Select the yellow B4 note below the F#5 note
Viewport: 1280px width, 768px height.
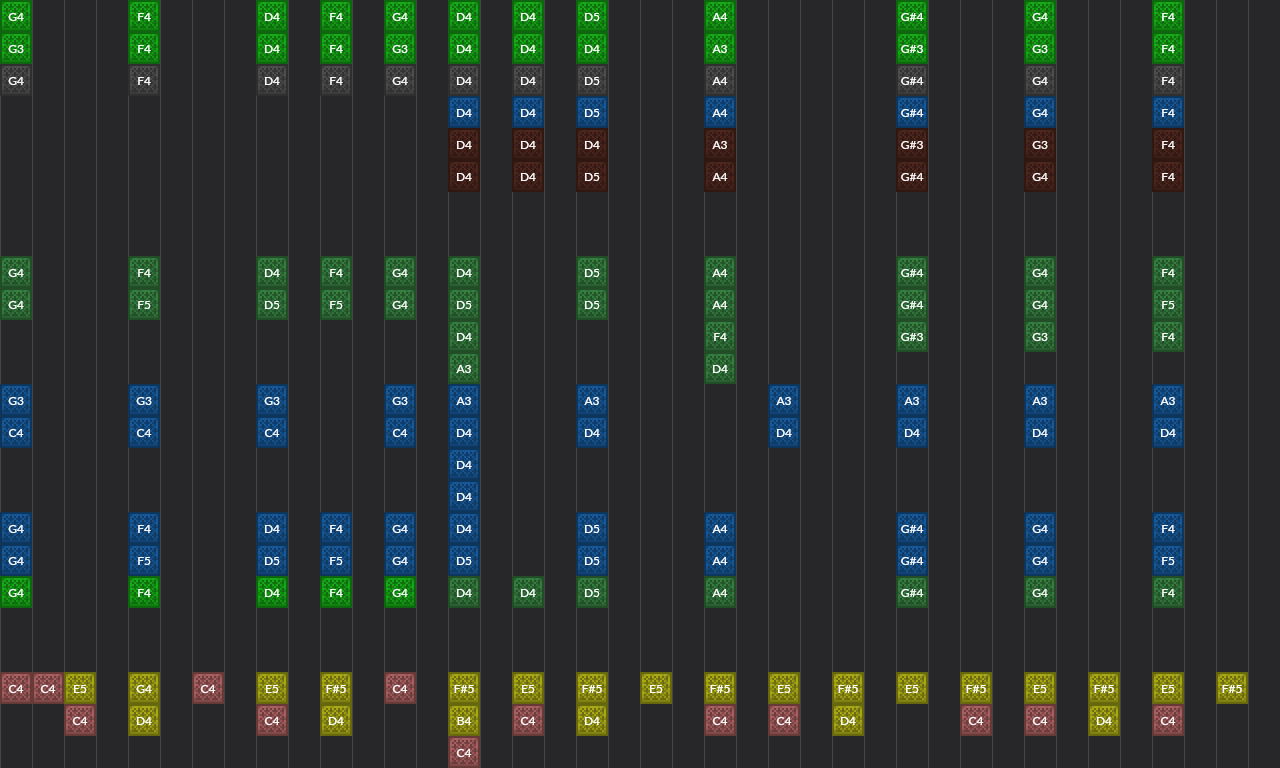click(464, 721)
